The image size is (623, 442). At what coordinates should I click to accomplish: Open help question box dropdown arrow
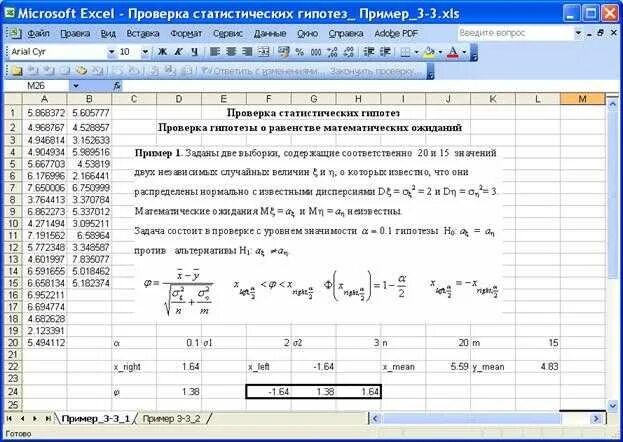pos(578,33)
